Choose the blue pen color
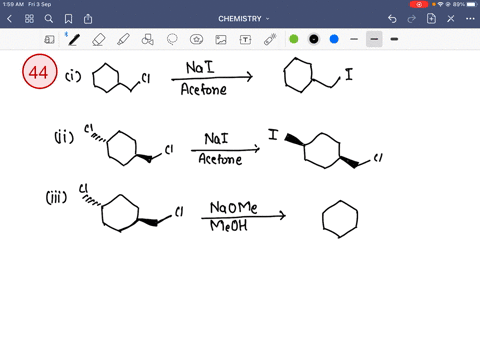 pyautogui.click(x=334, y=39)
